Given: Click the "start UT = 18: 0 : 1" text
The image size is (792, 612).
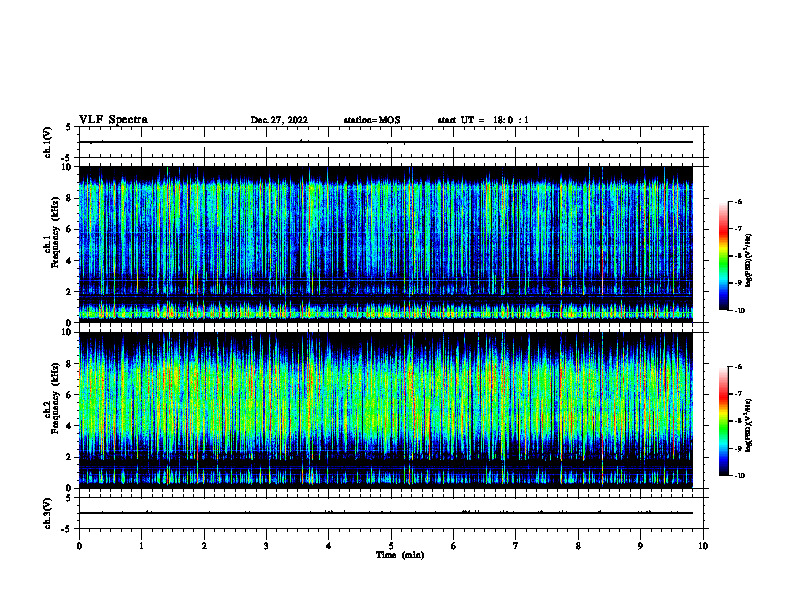Looking at the screenshot, I should 483,120.
